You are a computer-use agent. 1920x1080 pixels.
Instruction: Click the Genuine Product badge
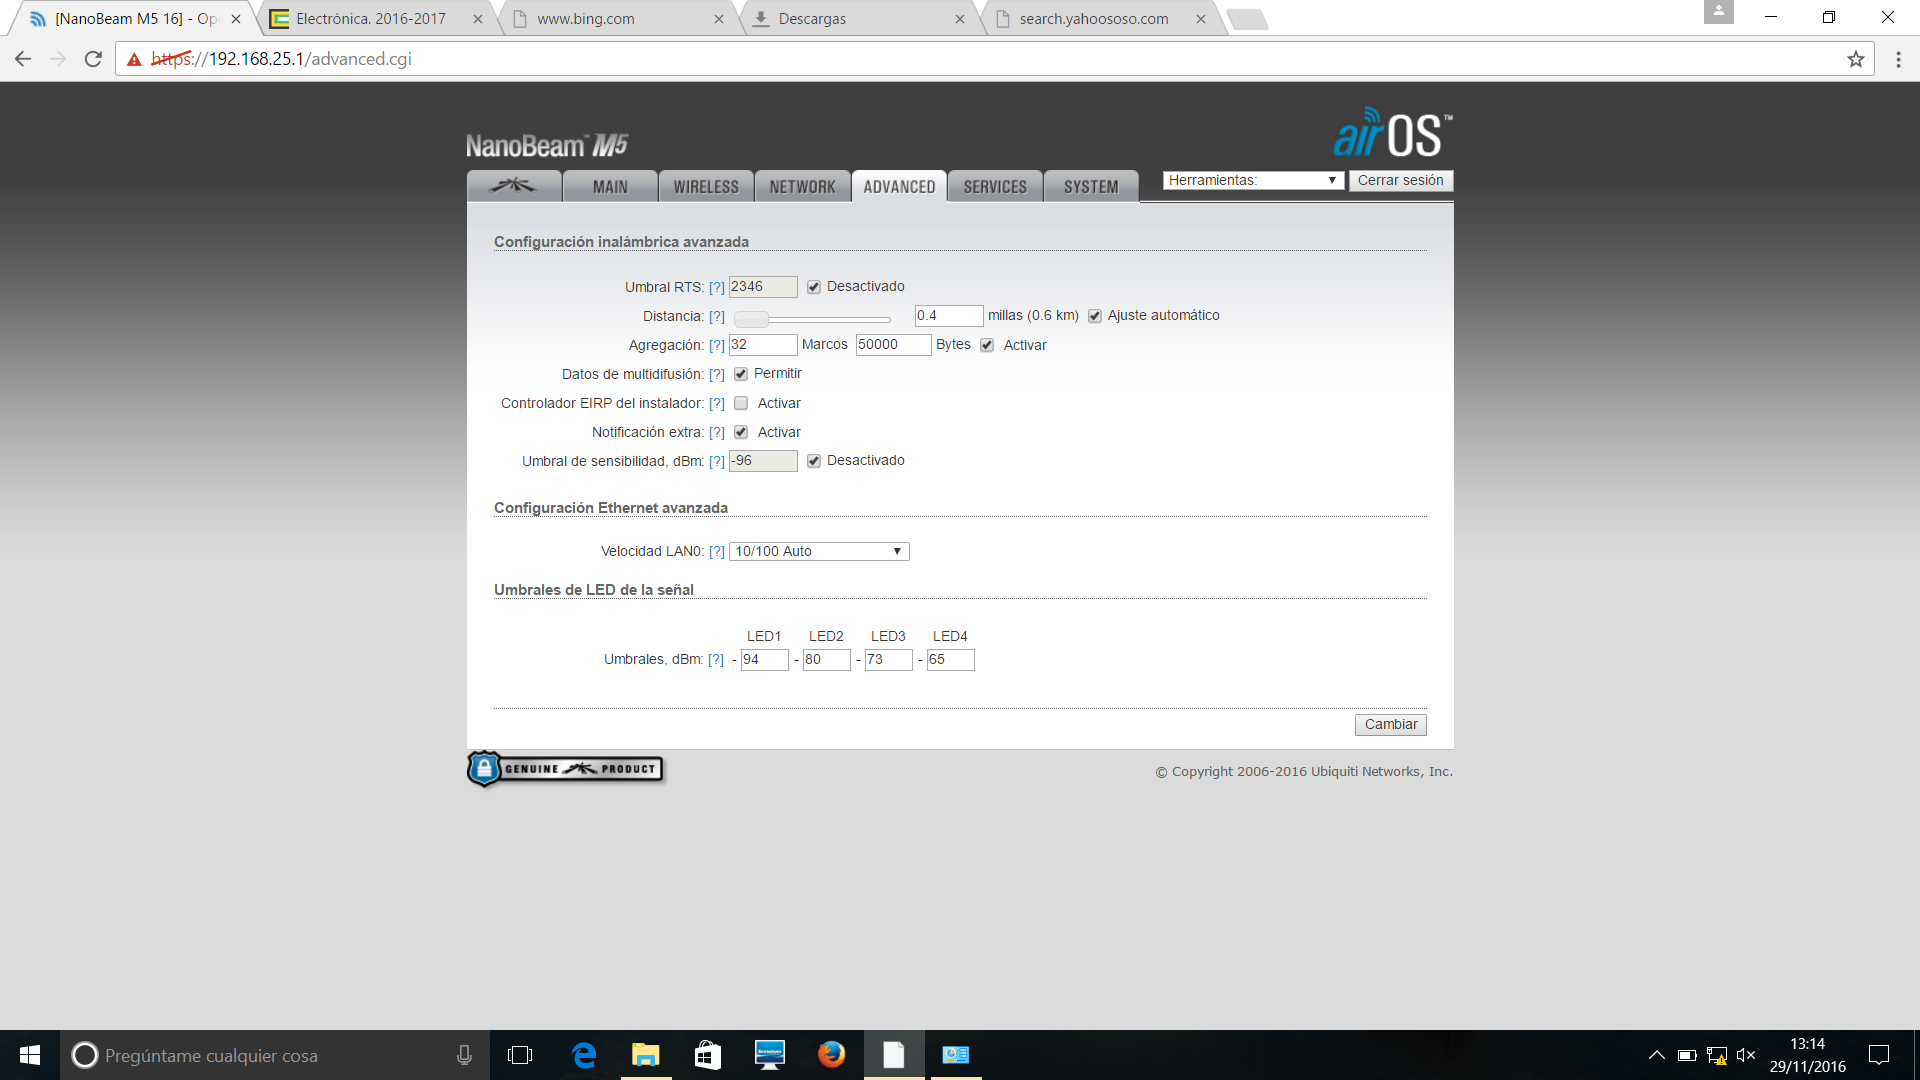[565, 769]
